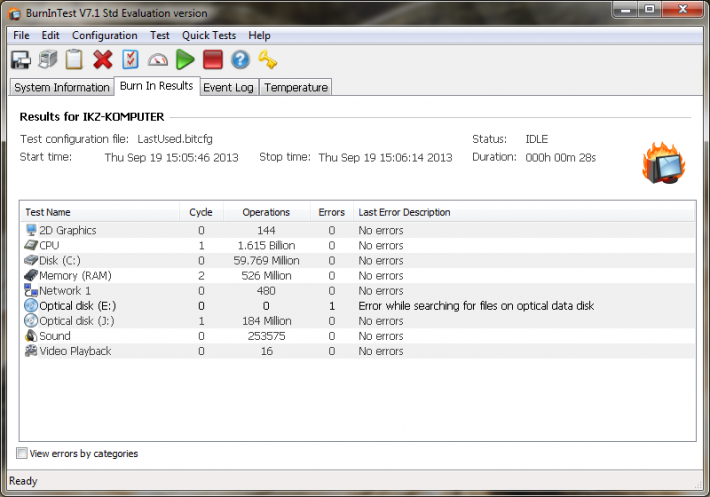
Task: Open the Edit menu
Action: click(x=50, y=35)
